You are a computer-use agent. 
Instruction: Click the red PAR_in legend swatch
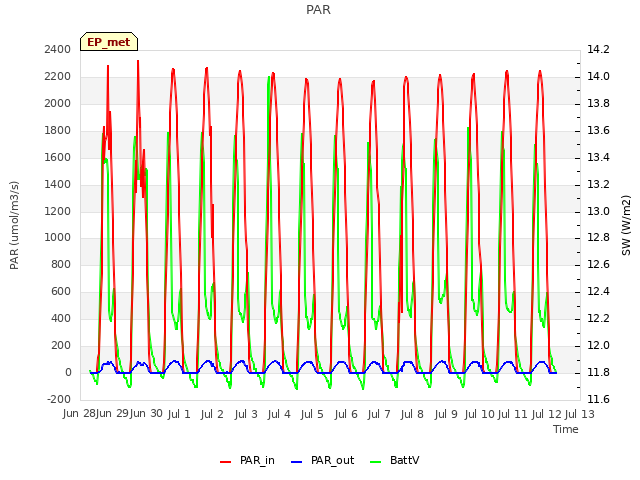coord(225,462)
